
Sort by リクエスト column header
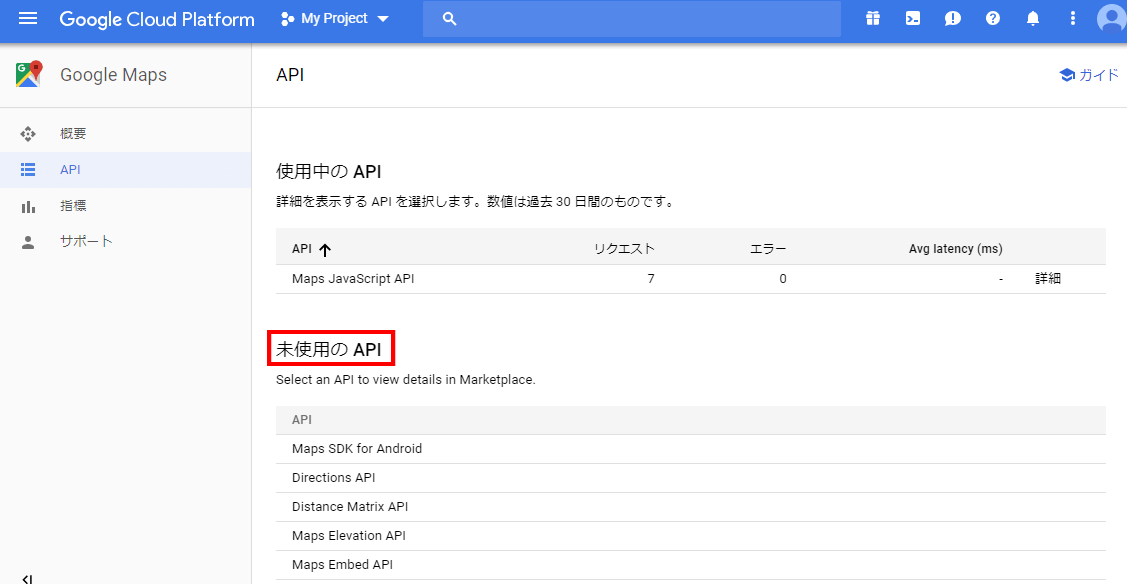(624, 249)
